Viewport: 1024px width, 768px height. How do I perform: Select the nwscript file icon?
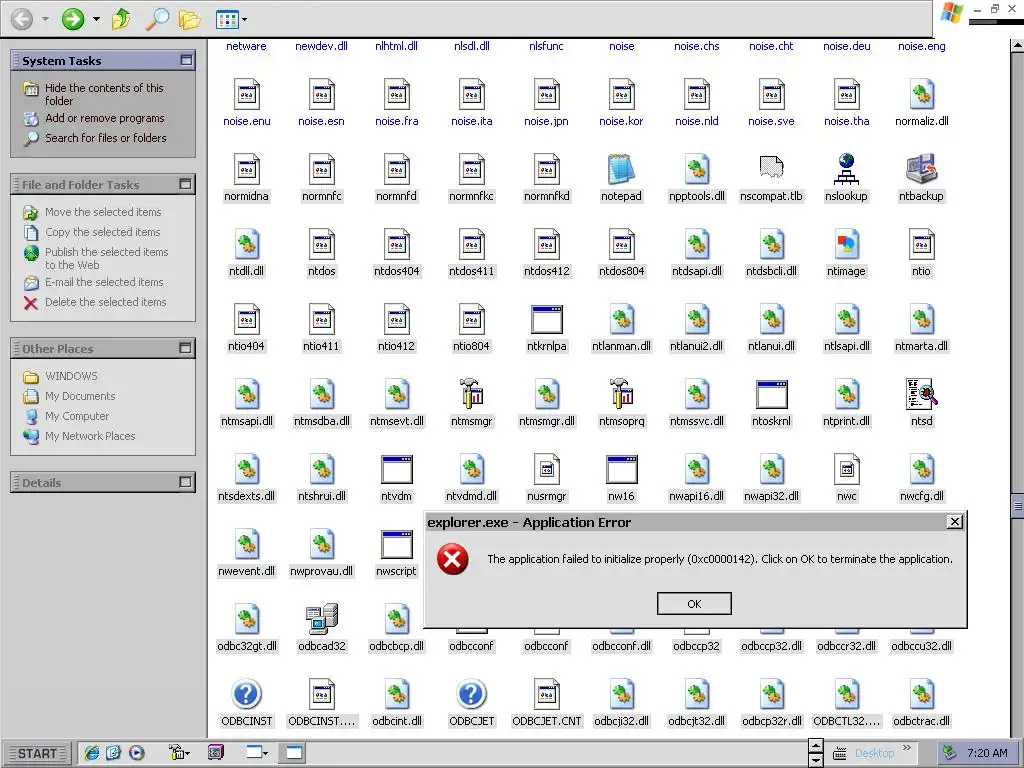(396, 545)
